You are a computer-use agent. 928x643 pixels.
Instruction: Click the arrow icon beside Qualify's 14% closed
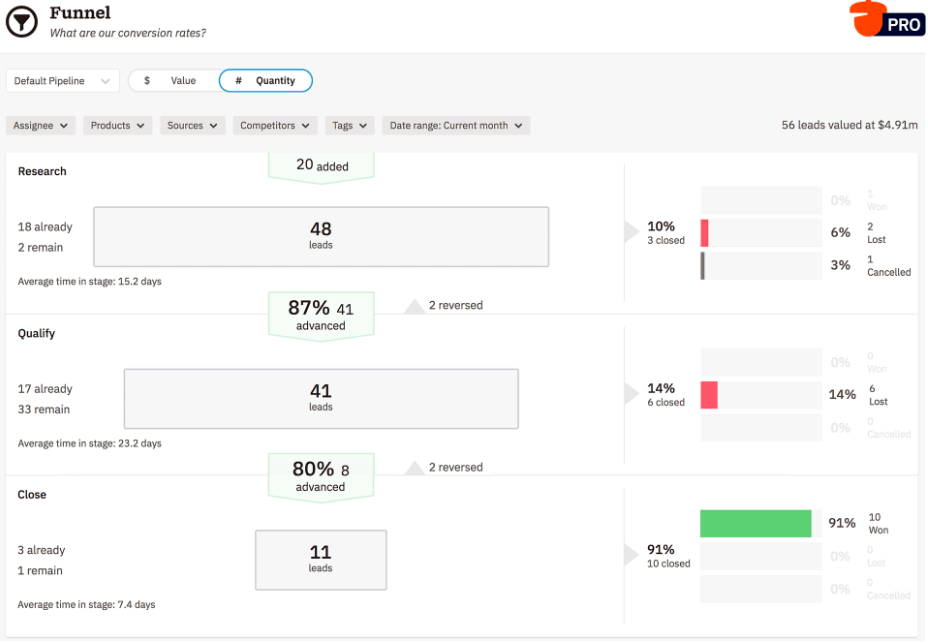coord(630,395)
